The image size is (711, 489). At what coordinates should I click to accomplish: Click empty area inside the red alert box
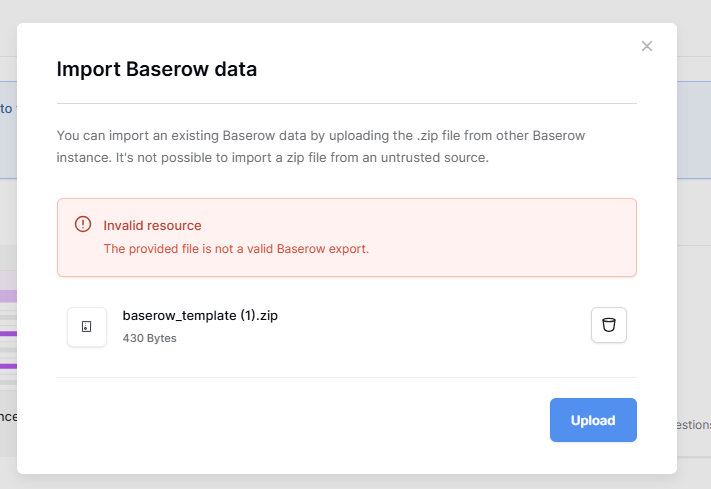point(499,238)
